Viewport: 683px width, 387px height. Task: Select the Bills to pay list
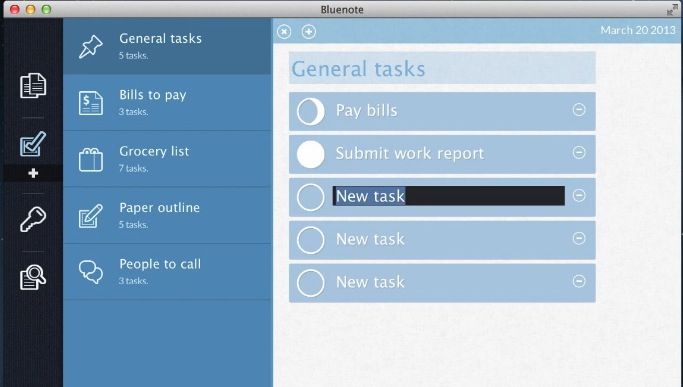[x=167, y=103]
